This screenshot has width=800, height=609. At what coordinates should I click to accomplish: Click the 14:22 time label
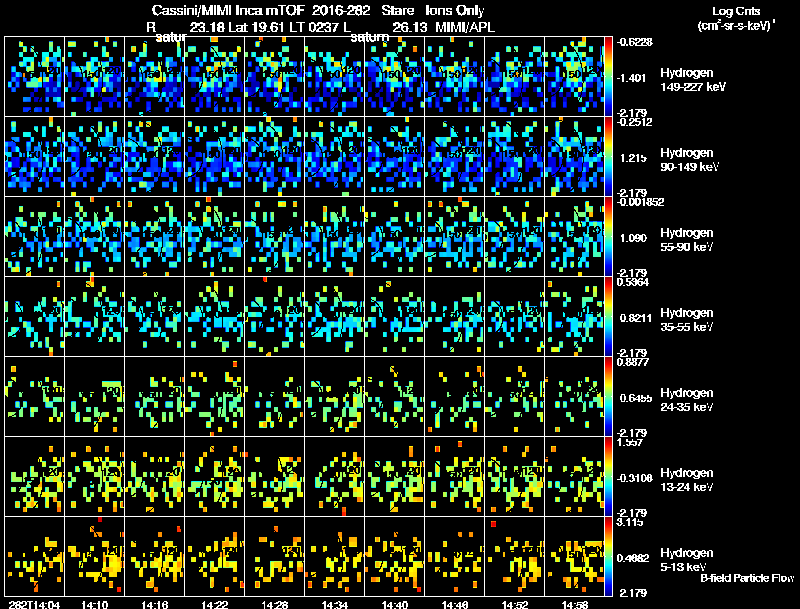pos(215,605)
